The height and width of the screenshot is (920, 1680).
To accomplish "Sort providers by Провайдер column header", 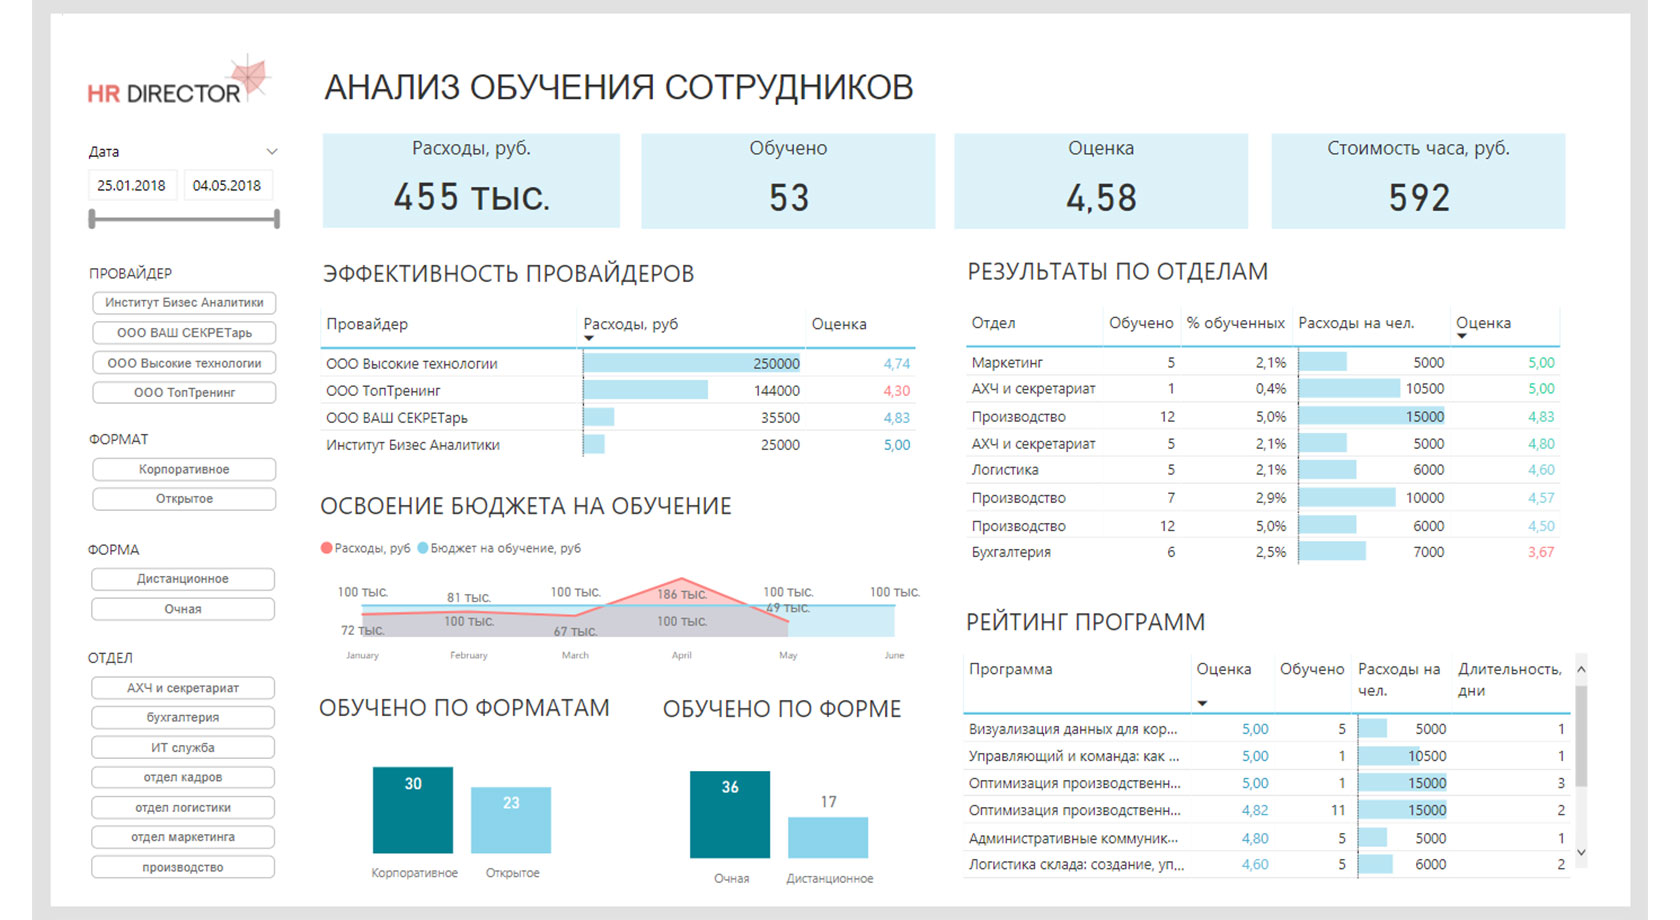I will click(367, 324).
